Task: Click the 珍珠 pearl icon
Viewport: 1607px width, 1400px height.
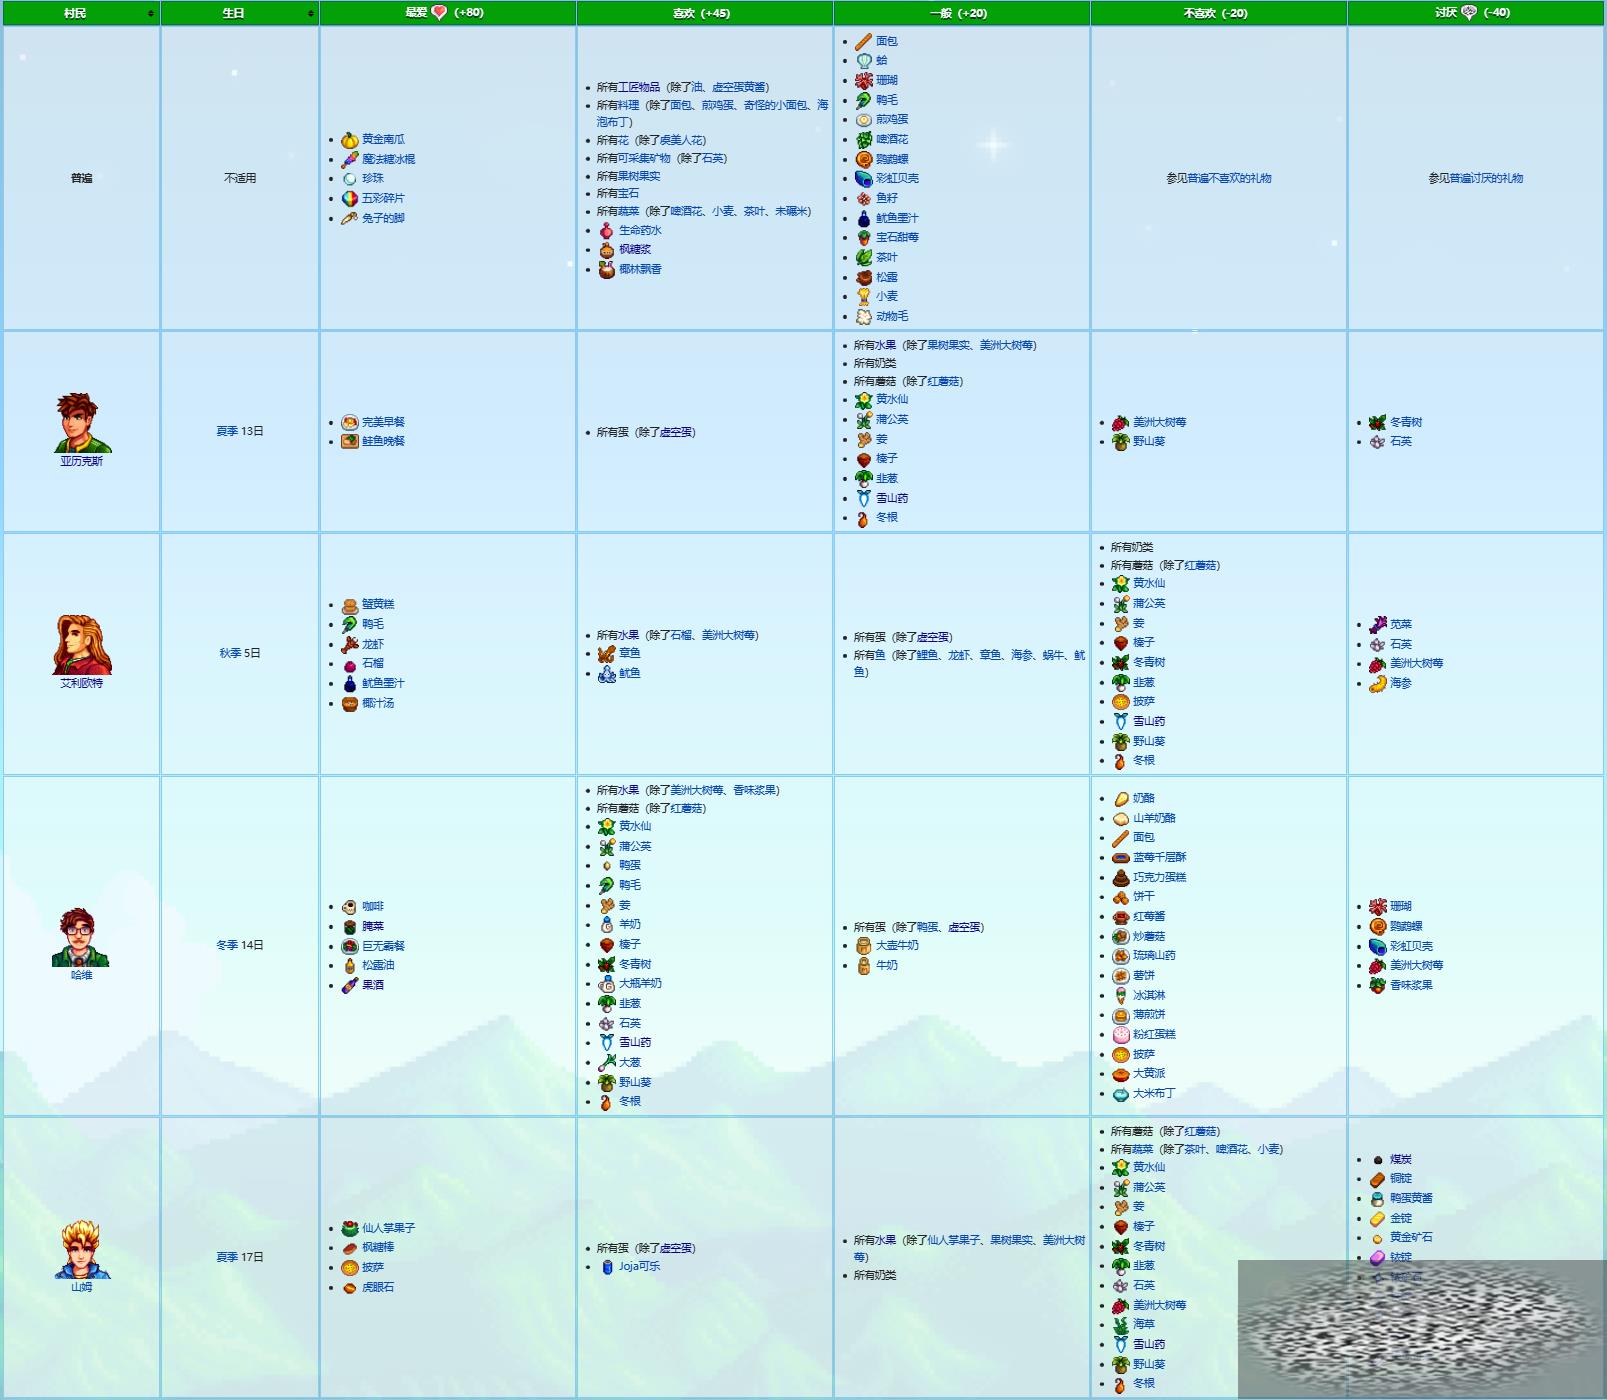Action: [x=349, y=179]
